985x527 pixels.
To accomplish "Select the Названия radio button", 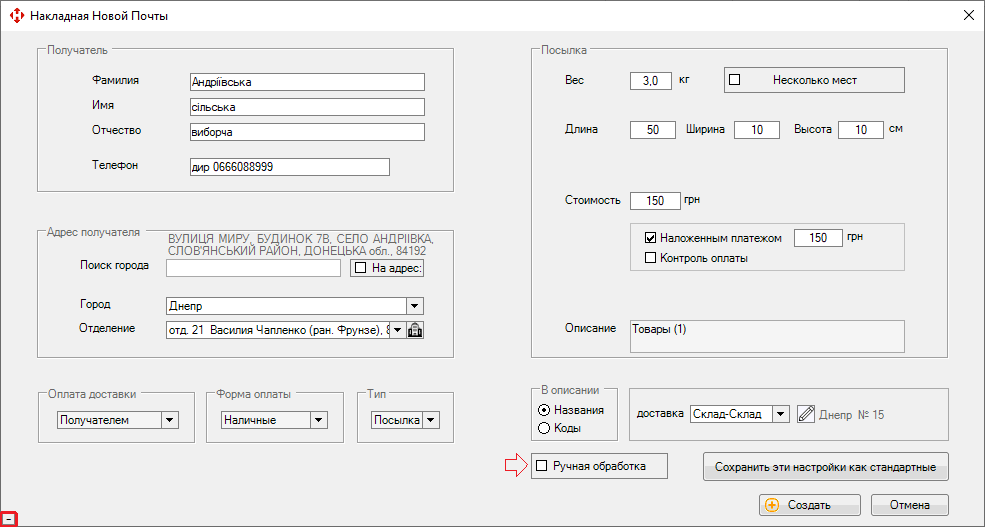I will 544,410.
